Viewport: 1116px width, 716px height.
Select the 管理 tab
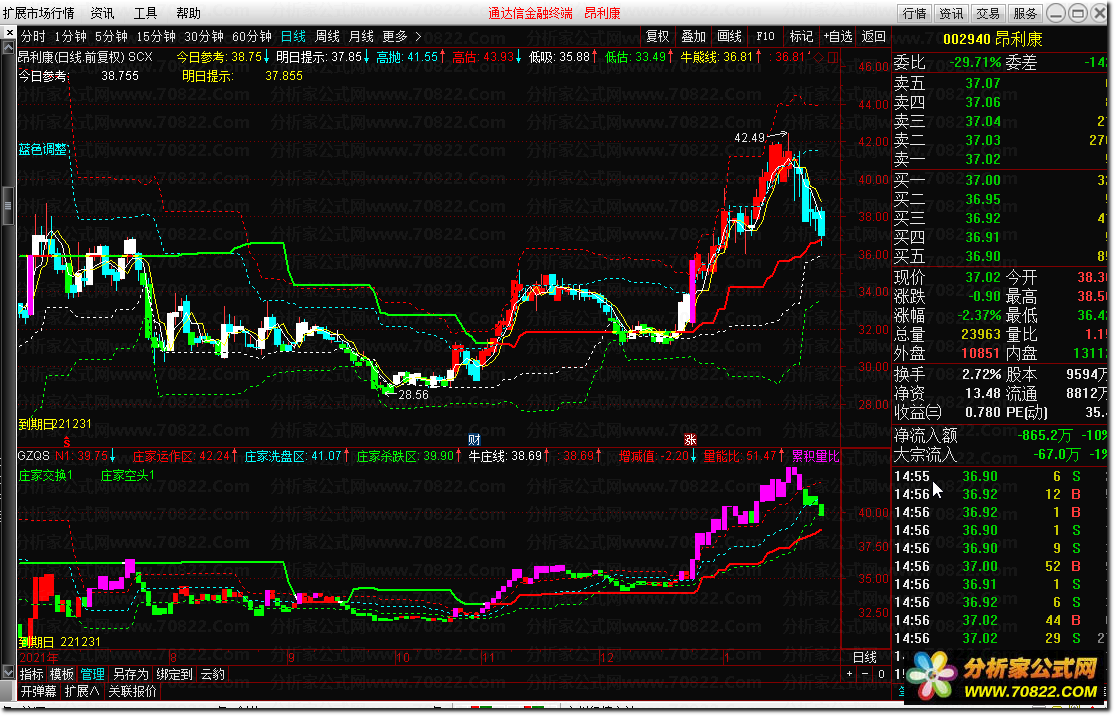(x=93, y=674)
